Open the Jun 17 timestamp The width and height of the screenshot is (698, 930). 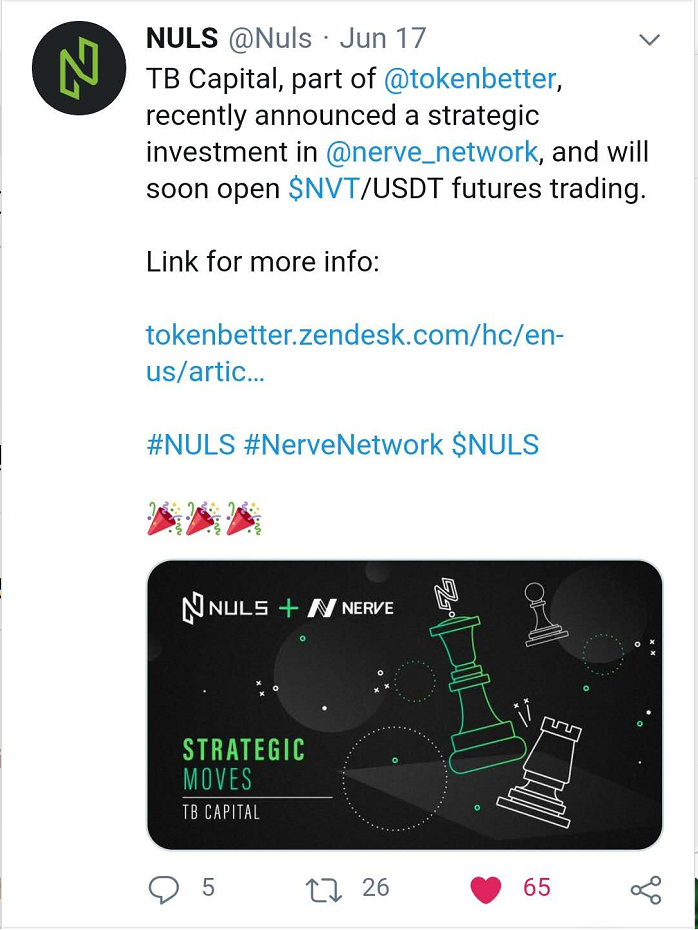point(383,39)
